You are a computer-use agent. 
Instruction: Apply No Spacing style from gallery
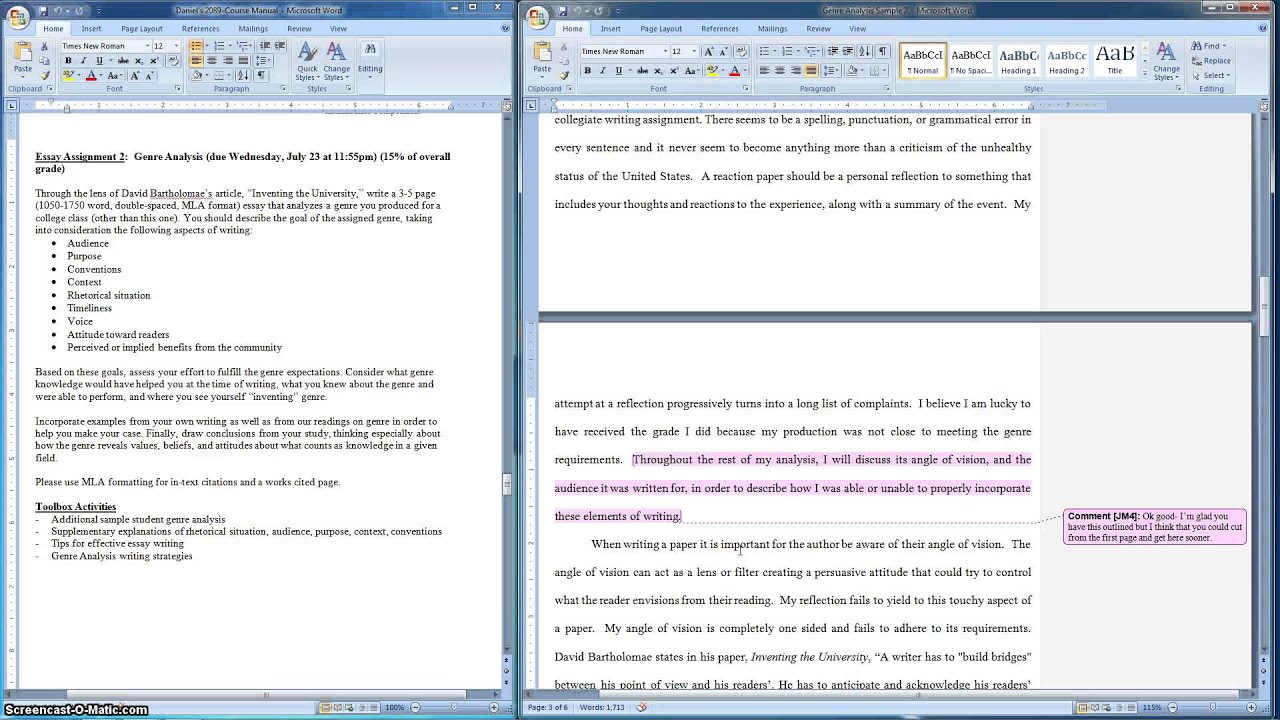pos(970,61)
